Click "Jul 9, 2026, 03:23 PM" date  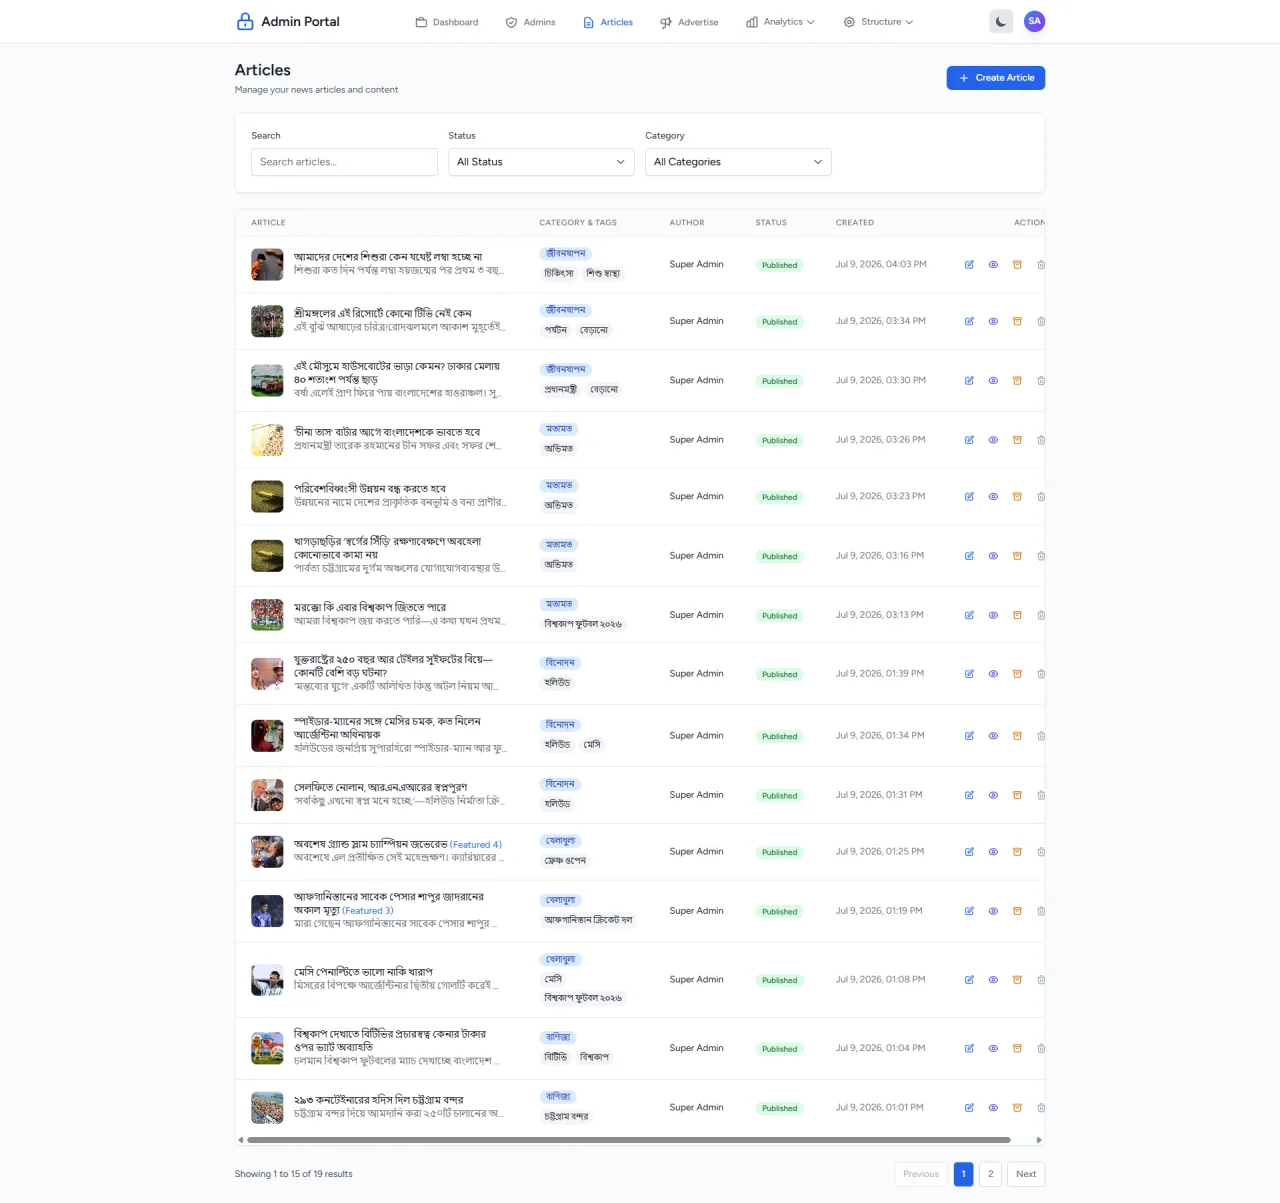[x=880, y=496]
